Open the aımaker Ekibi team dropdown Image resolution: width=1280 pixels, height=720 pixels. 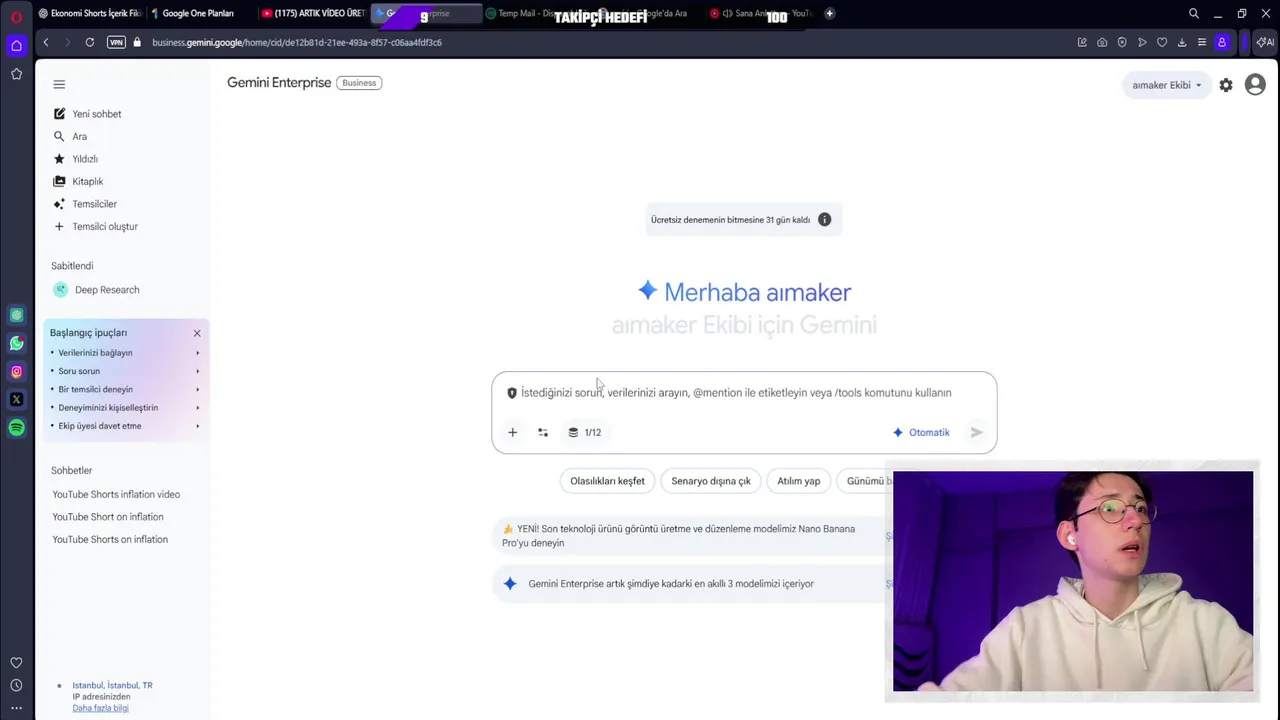click(1167, 85)
